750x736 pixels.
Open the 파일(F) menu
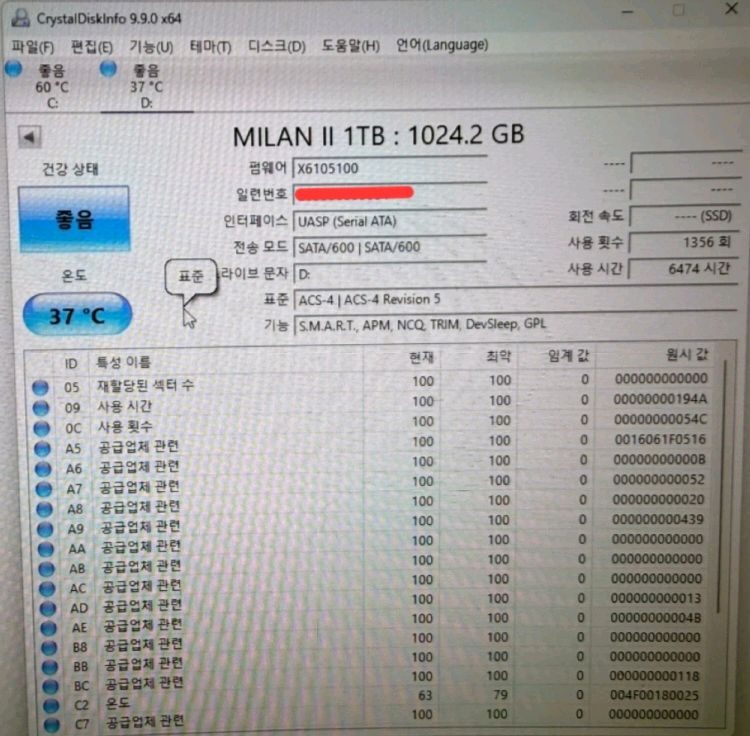[33, 47]
